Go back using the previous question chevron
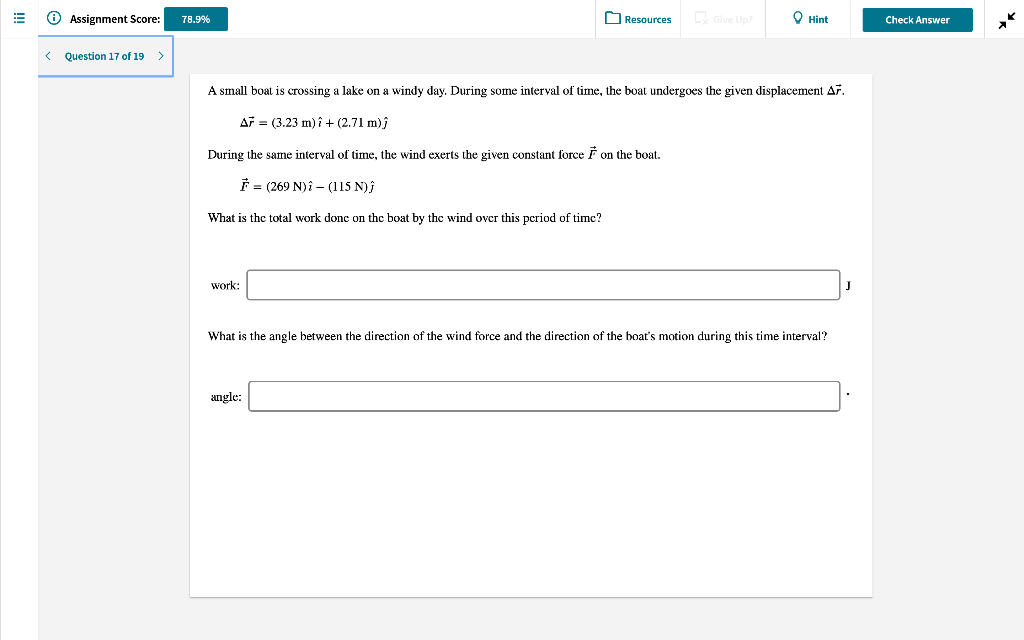 pos(47,57)
